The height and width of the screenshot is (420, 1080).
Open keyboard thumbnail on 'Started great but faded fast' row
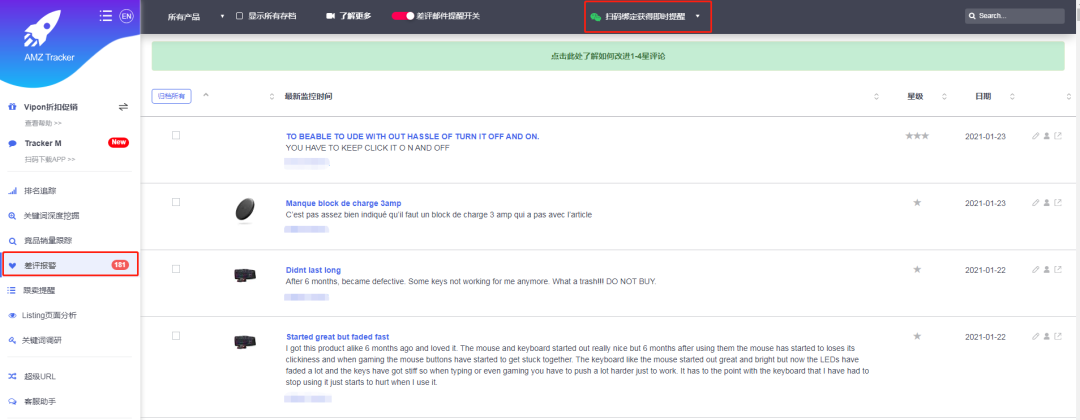246,342
